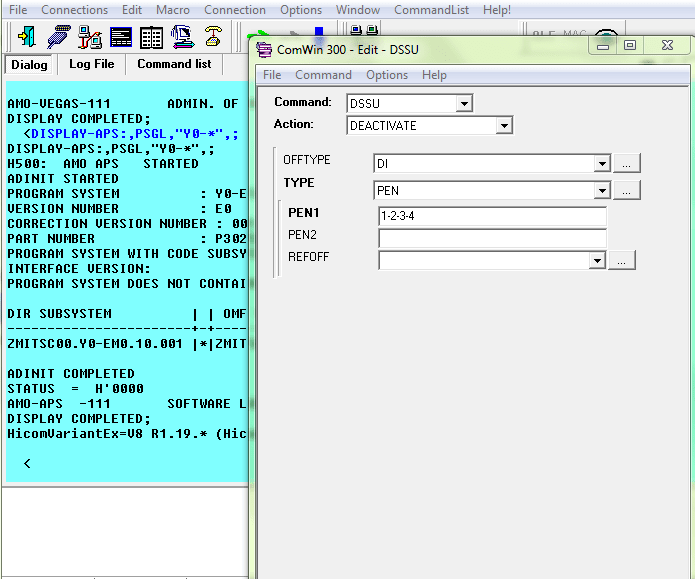Click the ellipsis button beside TYPE
695x579 pixels.
pos(626,191)
